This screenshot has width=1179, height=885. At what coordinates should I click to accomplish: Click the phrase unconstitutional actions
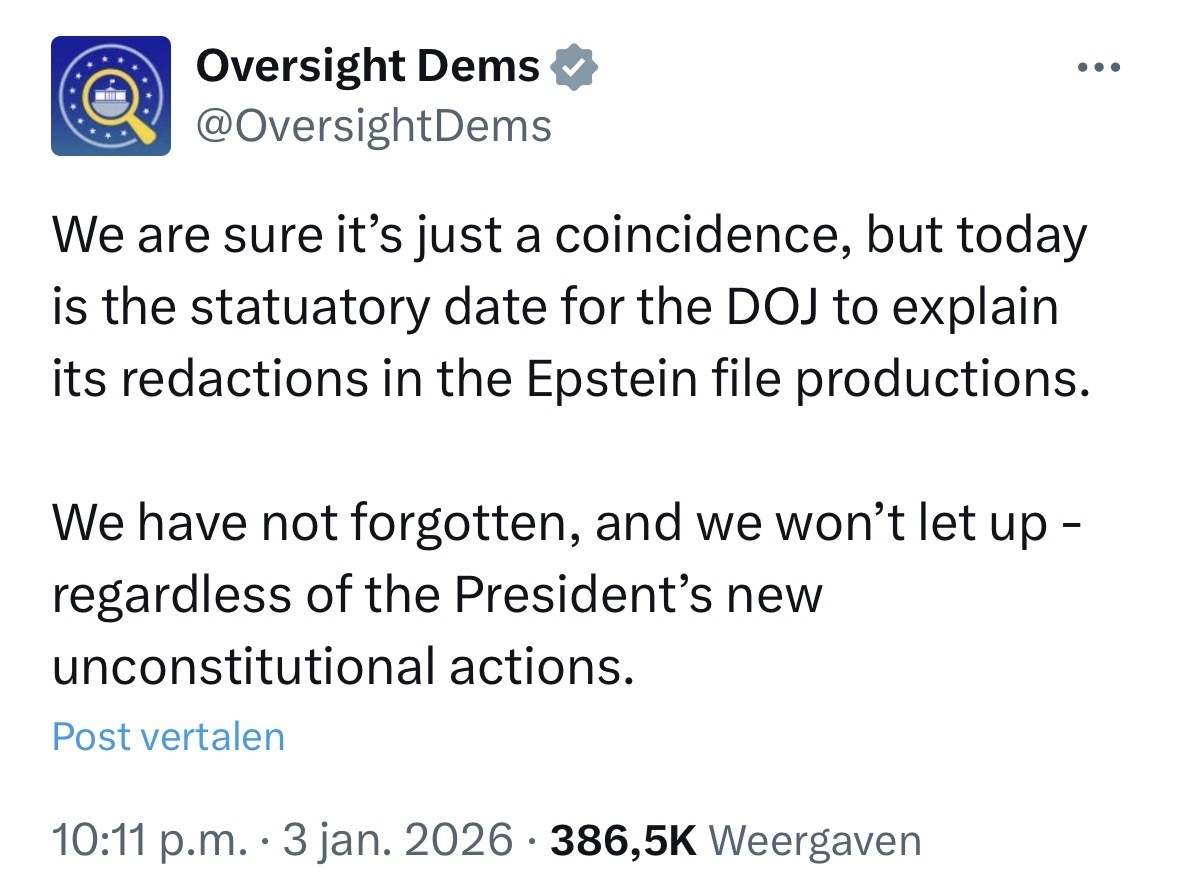(342, 665)
